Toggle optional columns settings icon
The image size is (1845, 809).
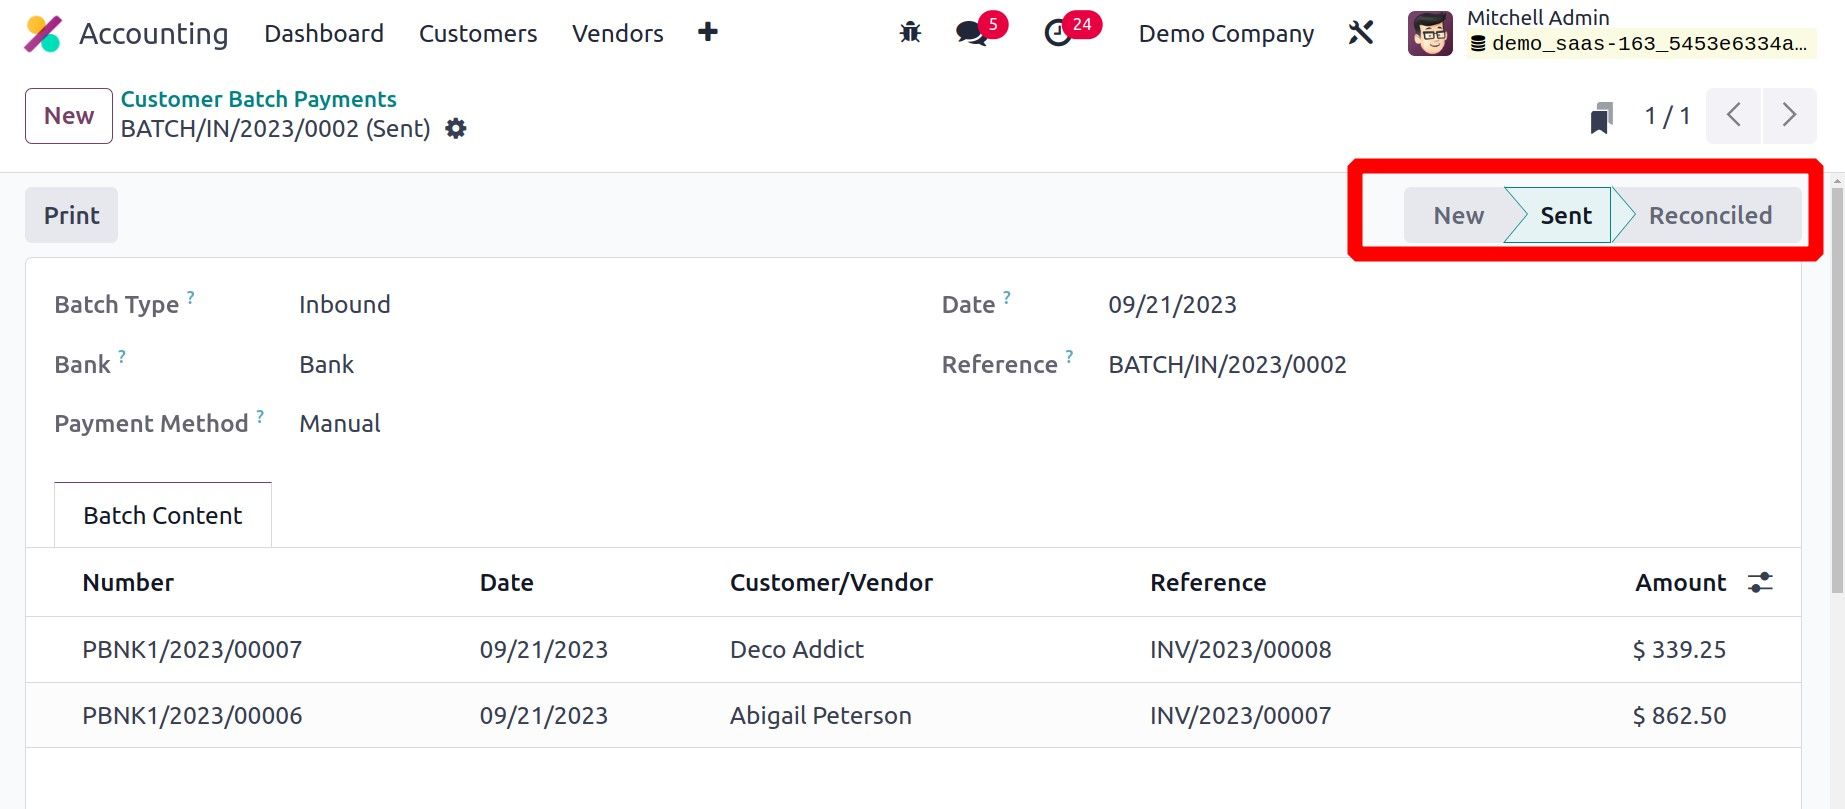tap(1760, 583)
